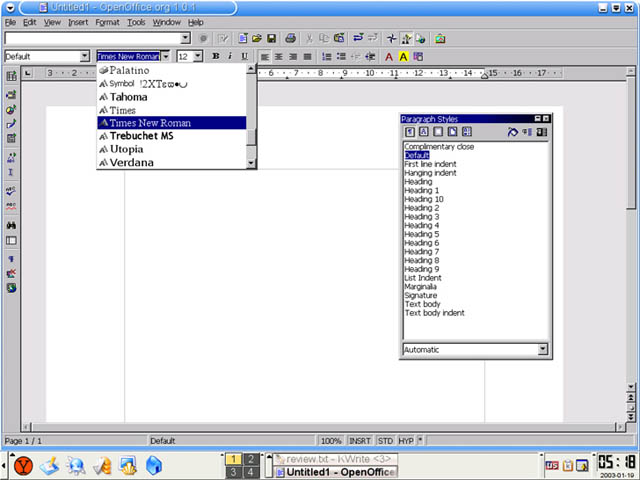This screenshot has height=480, width=640.
Task: Toggle HYP hyperlink mode in status bar
Action: [406, 441]
